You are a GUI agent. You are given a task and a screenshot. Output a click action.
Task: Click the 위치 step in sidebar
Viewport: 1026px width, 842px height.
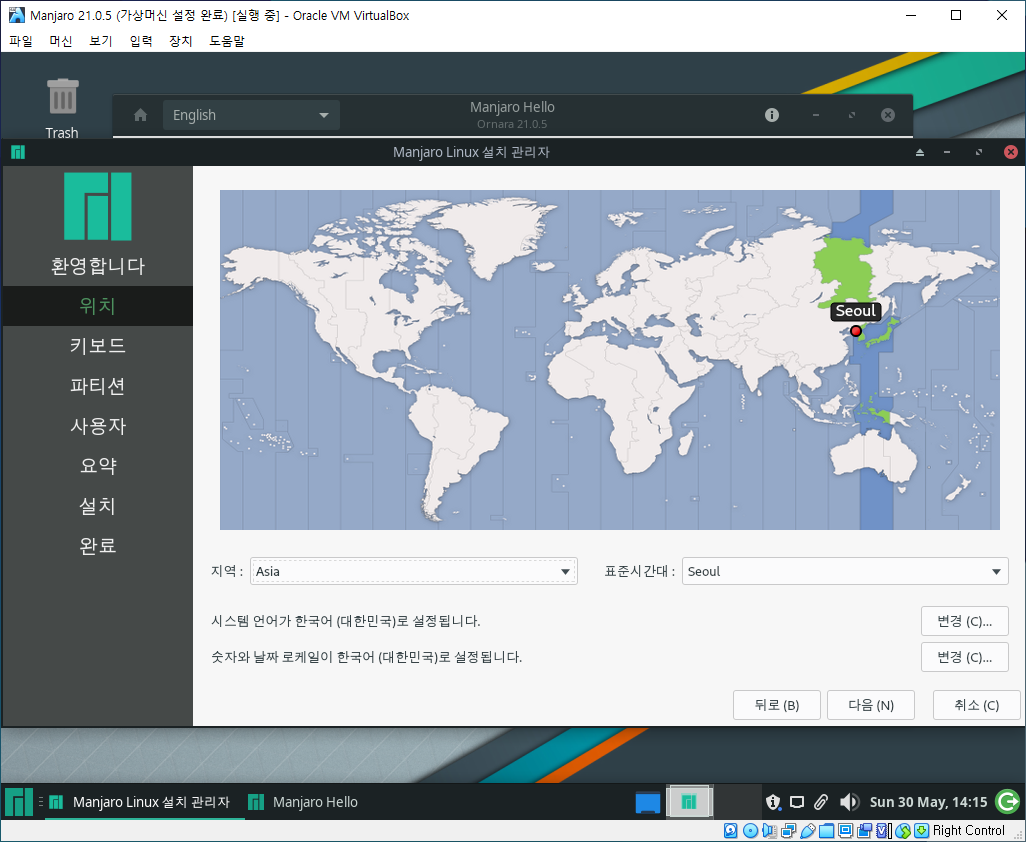[x=97, y=306]
